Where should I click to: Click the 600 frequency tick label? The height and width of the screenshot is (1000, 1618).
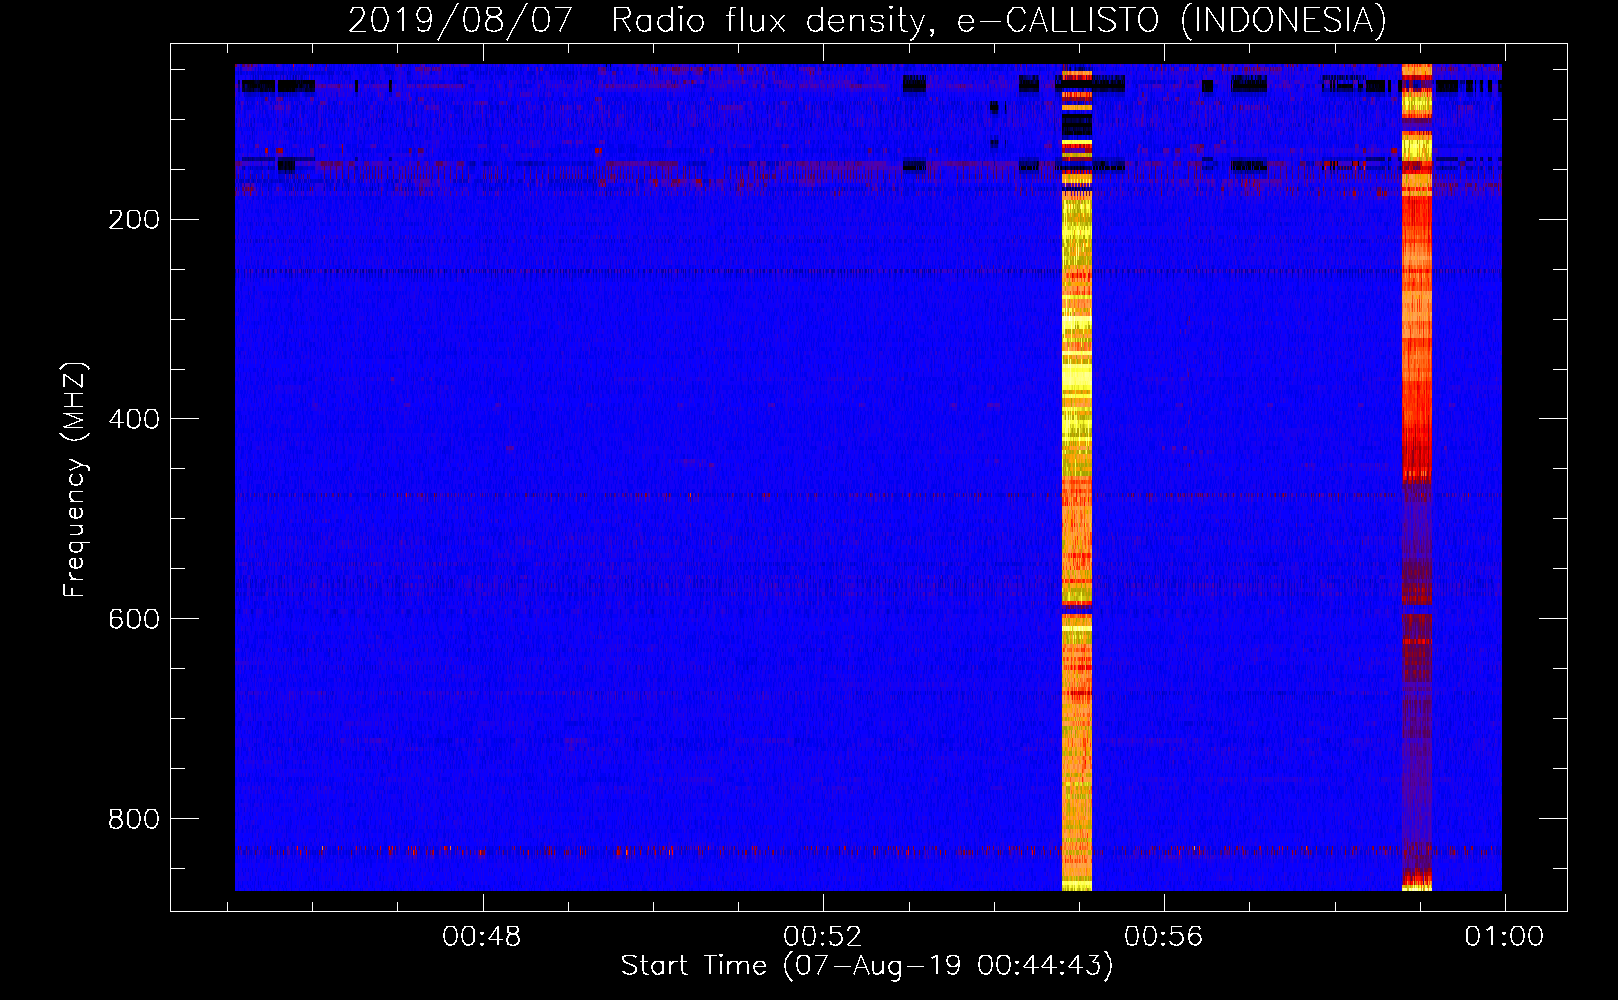pyautogui.click(x=134, y=620)
